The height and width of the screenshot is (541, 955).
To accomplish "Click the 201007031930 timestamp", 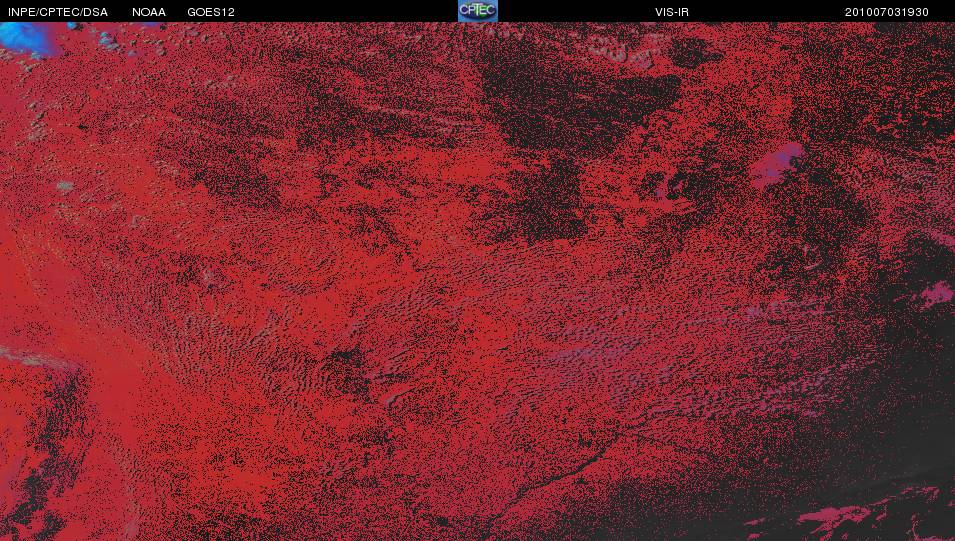I will click(x=887, y=12).
